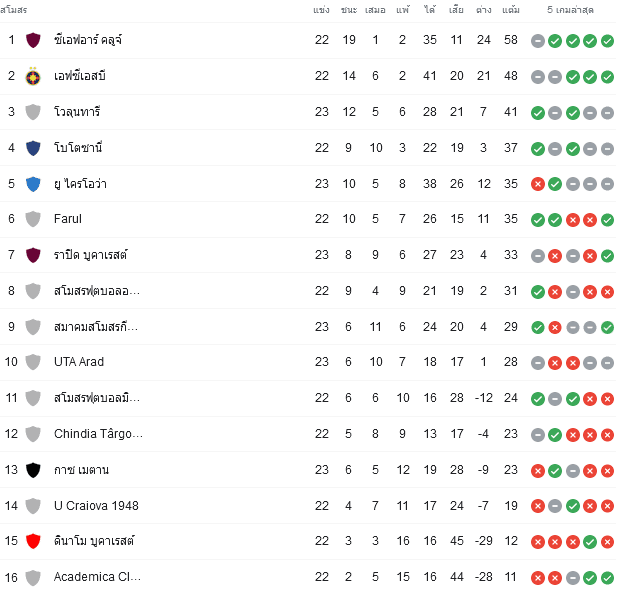Click the last green win icon in row 16
Viewport: 620px width, 590px height.
[607, 578]
